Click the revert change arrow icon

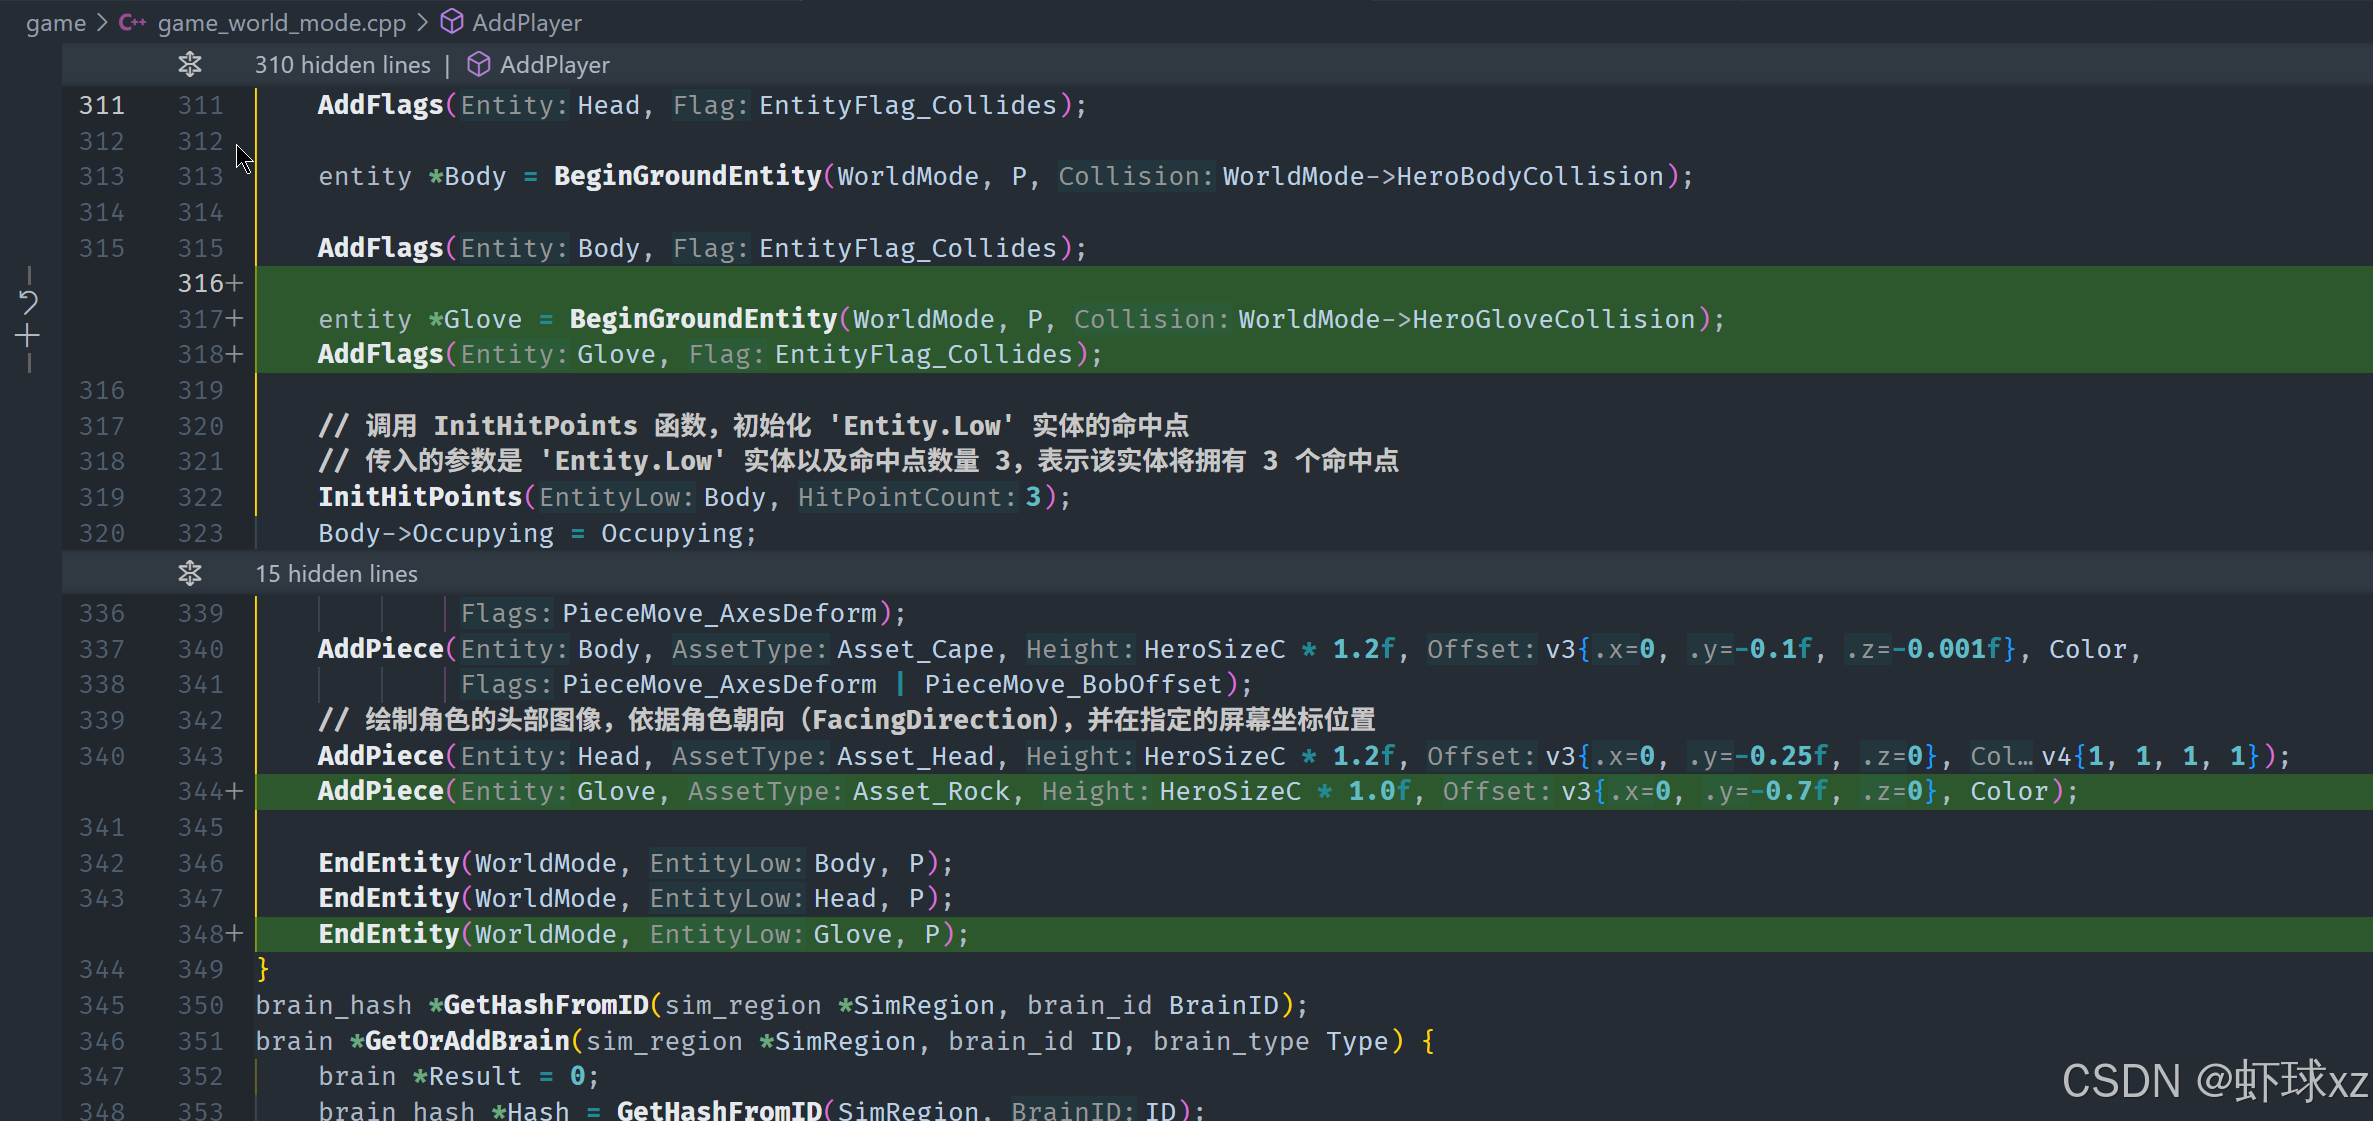click(x=28, y=301)
